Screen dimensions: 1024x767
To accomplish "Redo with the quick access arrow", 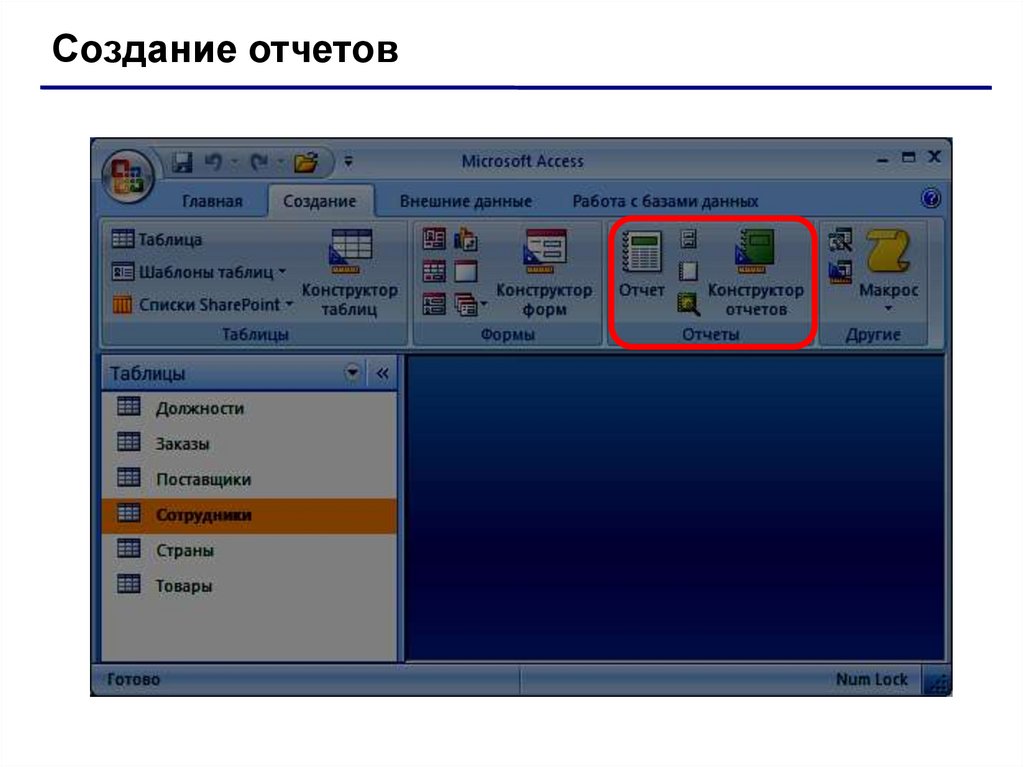I will coord(259,161).
